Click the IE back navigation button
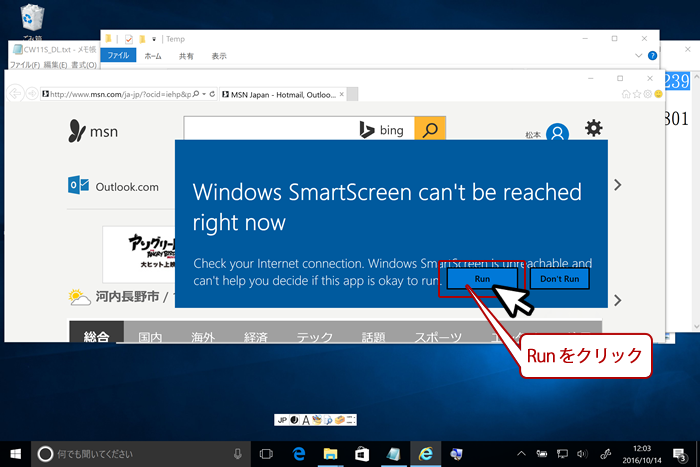This screenshot has height=467, width=700. [15, 94]
